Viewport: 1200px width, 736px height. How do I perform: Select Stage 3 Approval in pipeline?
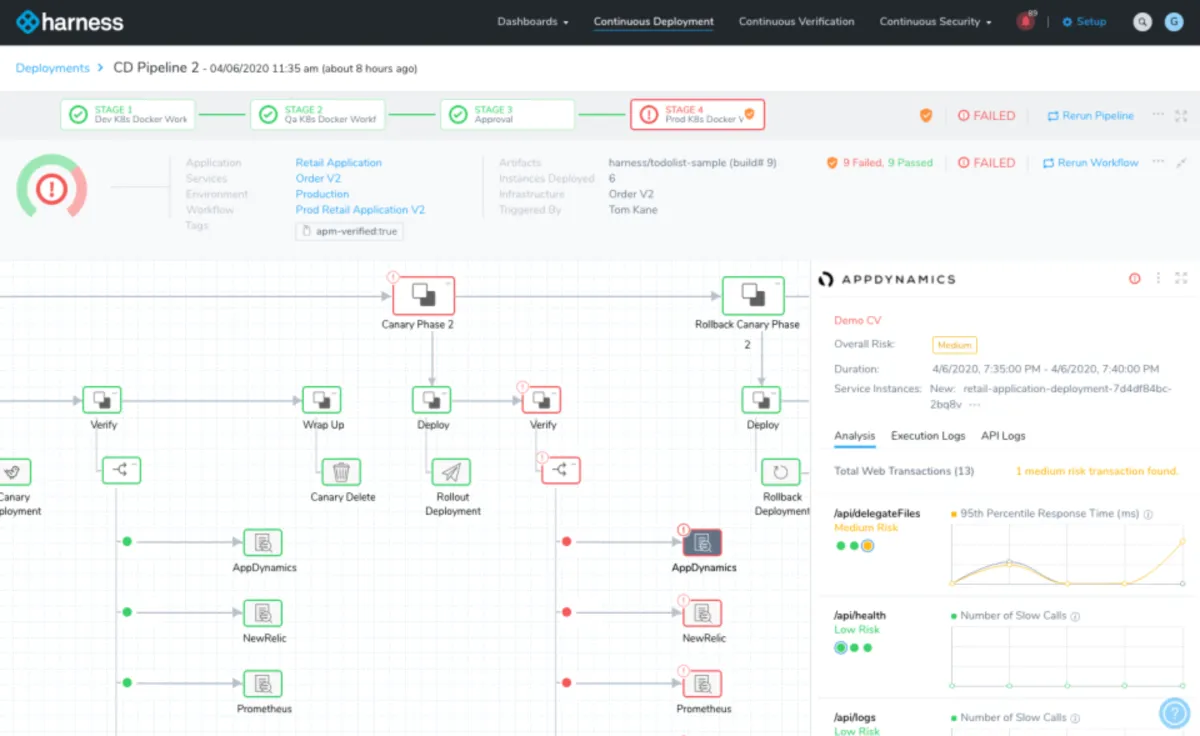pyautogui.click(x=507, y=115)
